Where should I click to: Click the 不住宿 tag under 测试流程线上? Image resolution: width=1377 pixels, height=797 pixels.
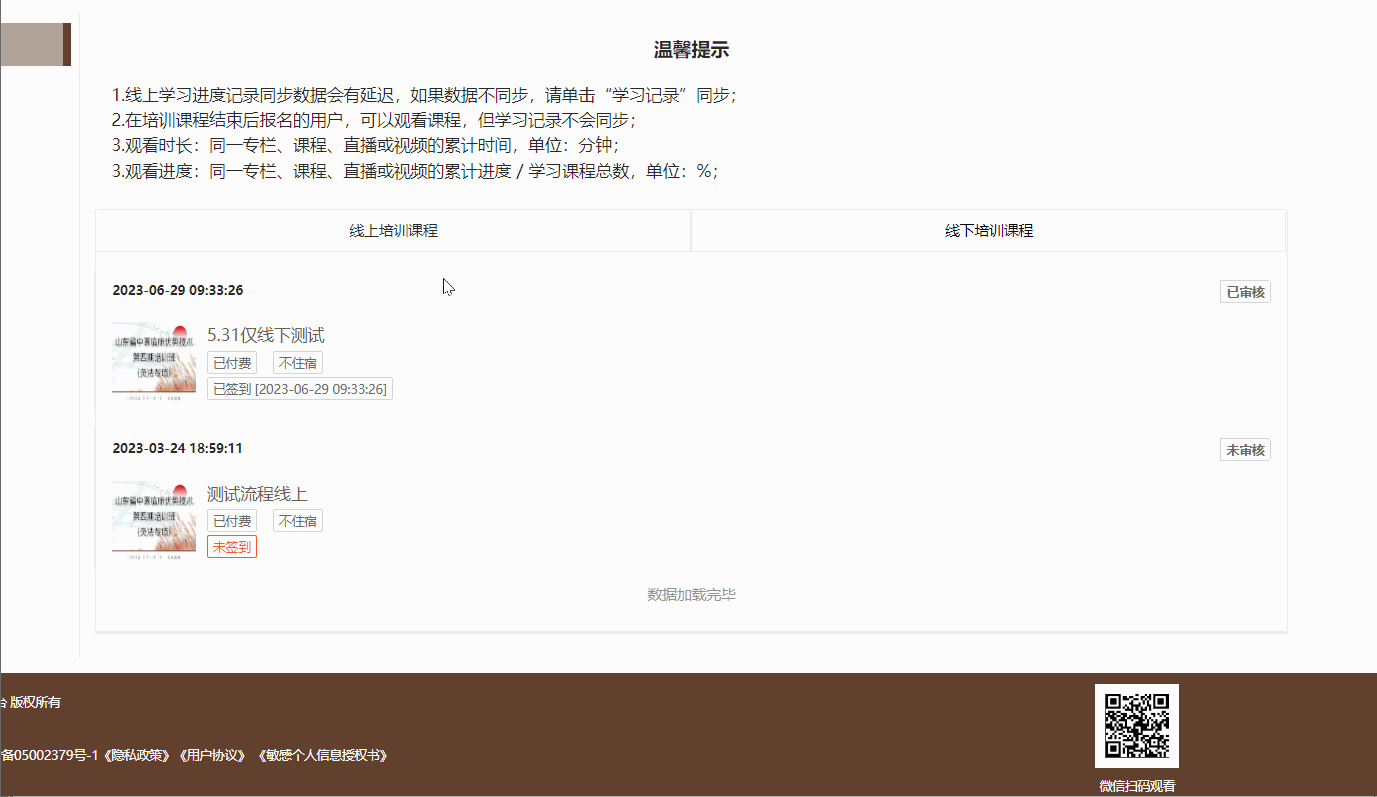[297, 520]
